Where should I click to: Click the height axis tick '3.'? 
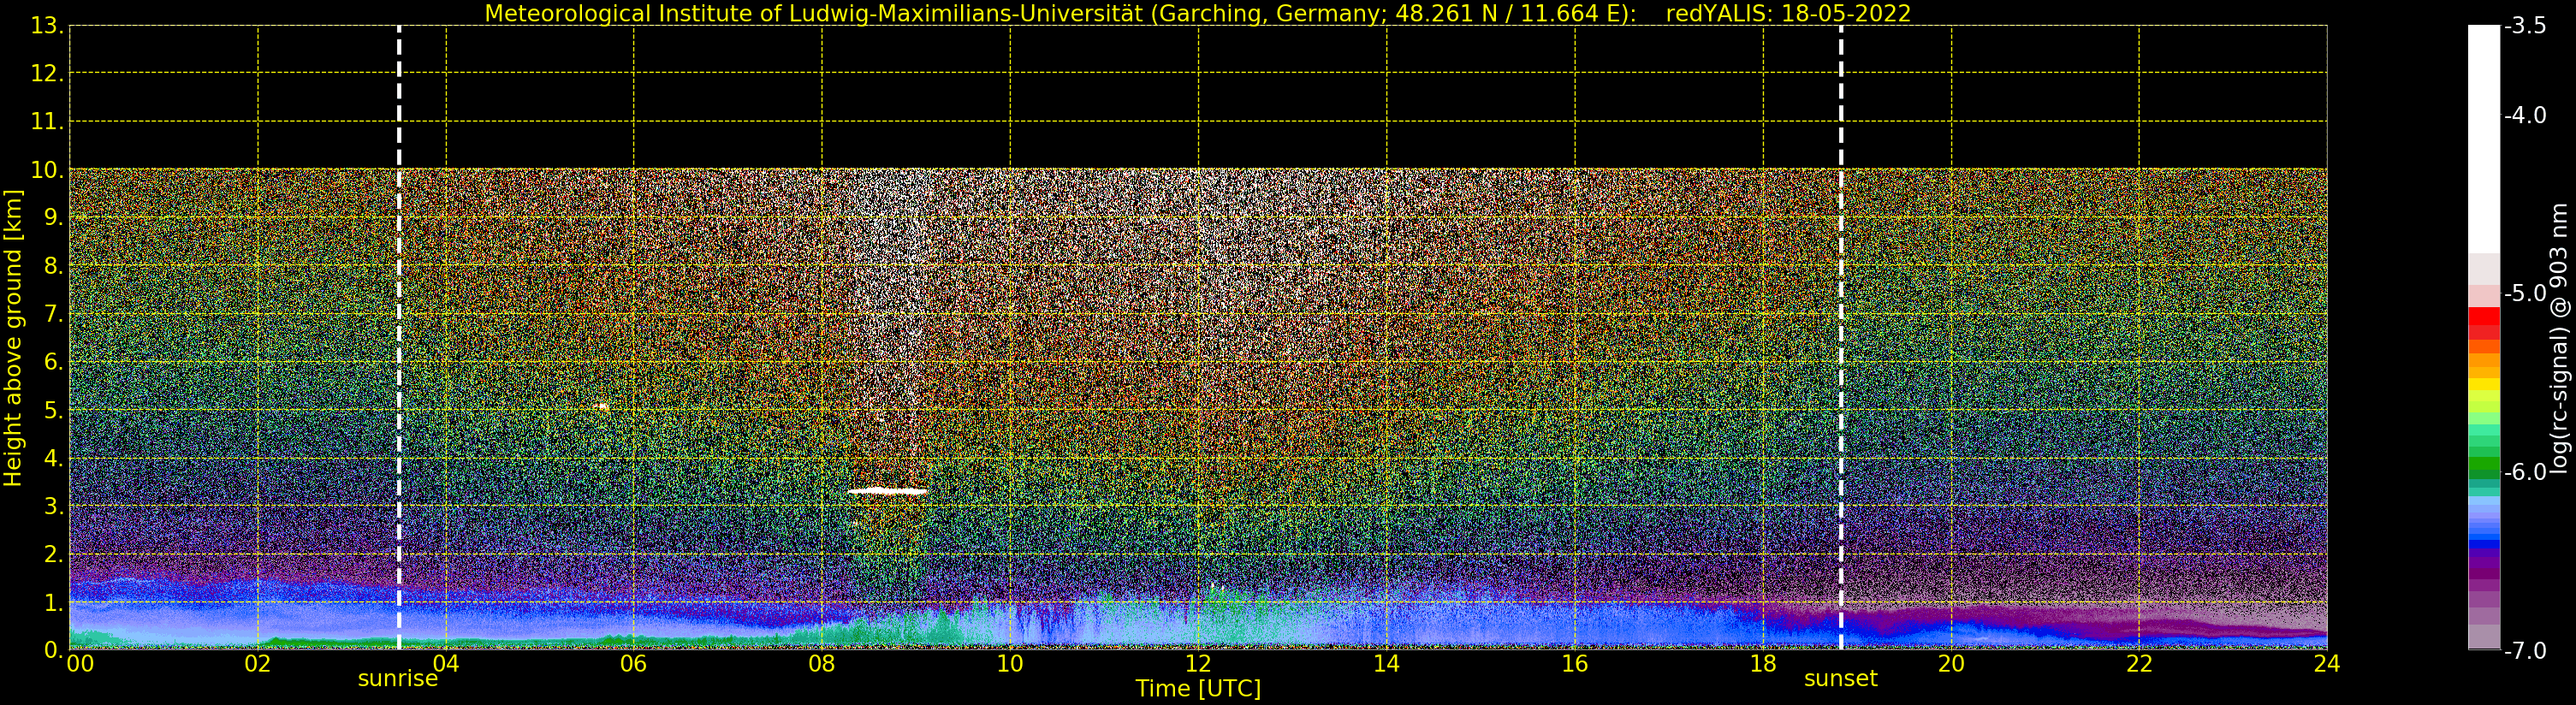click(54, 507)
